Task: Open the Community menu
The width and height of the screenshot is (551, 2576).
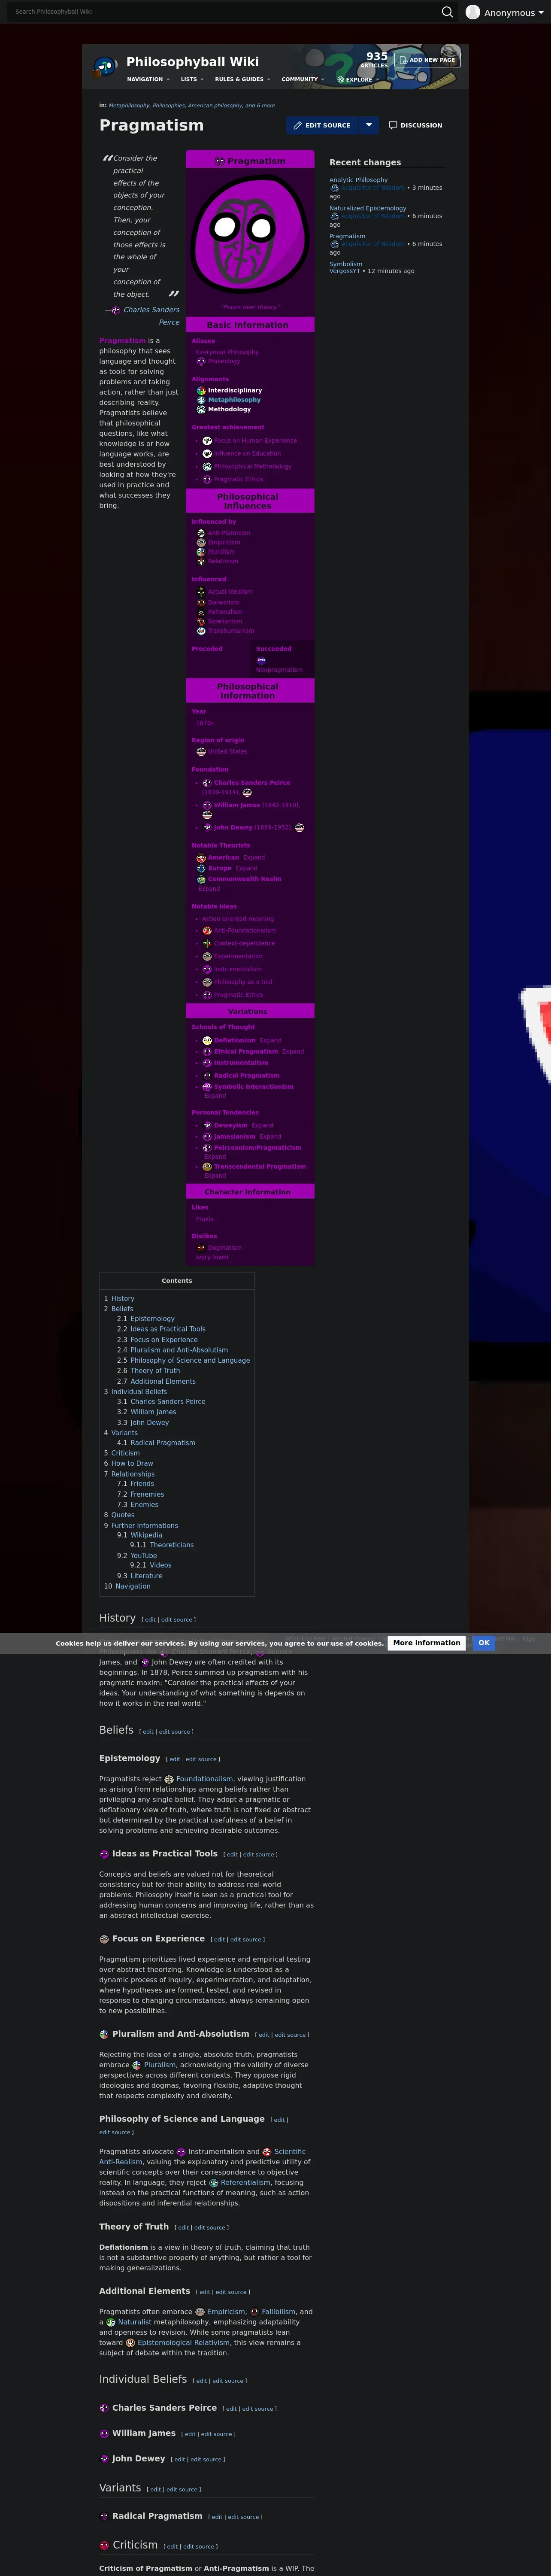Action: pos(303,79)
